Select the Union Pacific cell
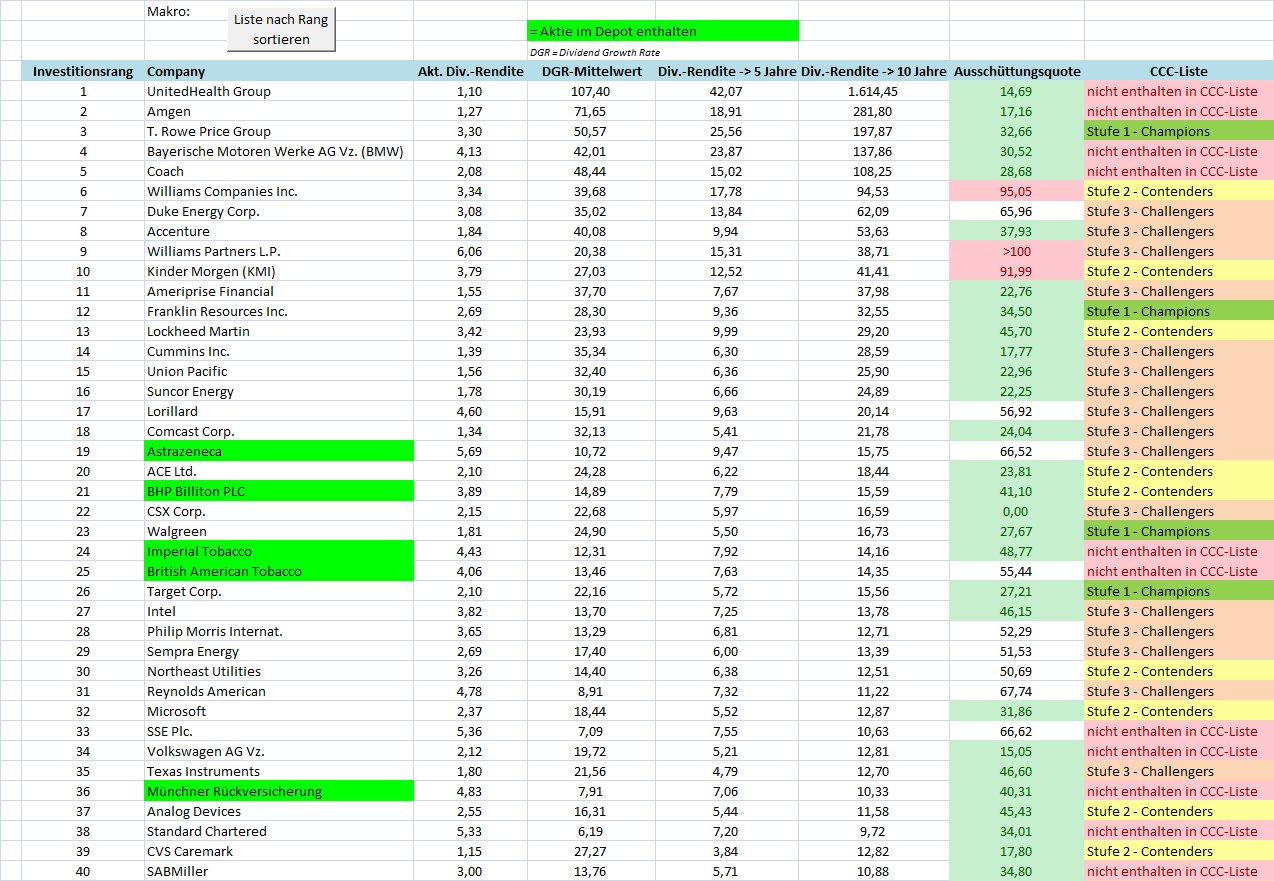 coord(279,371)
